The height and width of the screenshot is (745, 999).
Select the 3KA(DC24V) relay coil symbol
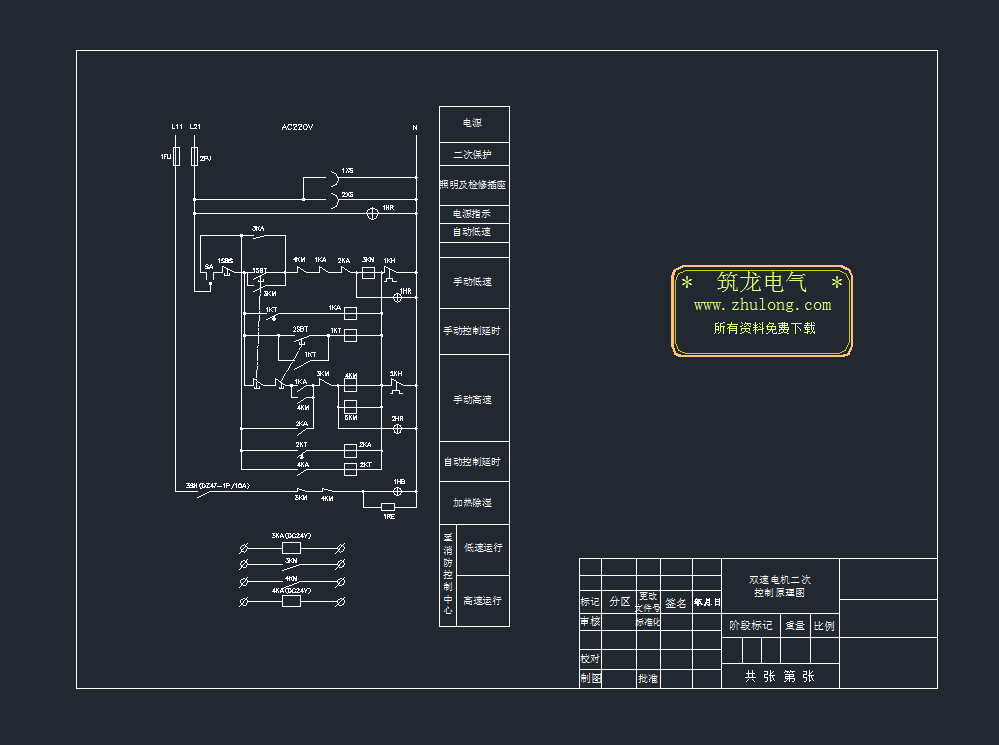tap(292, 548)
